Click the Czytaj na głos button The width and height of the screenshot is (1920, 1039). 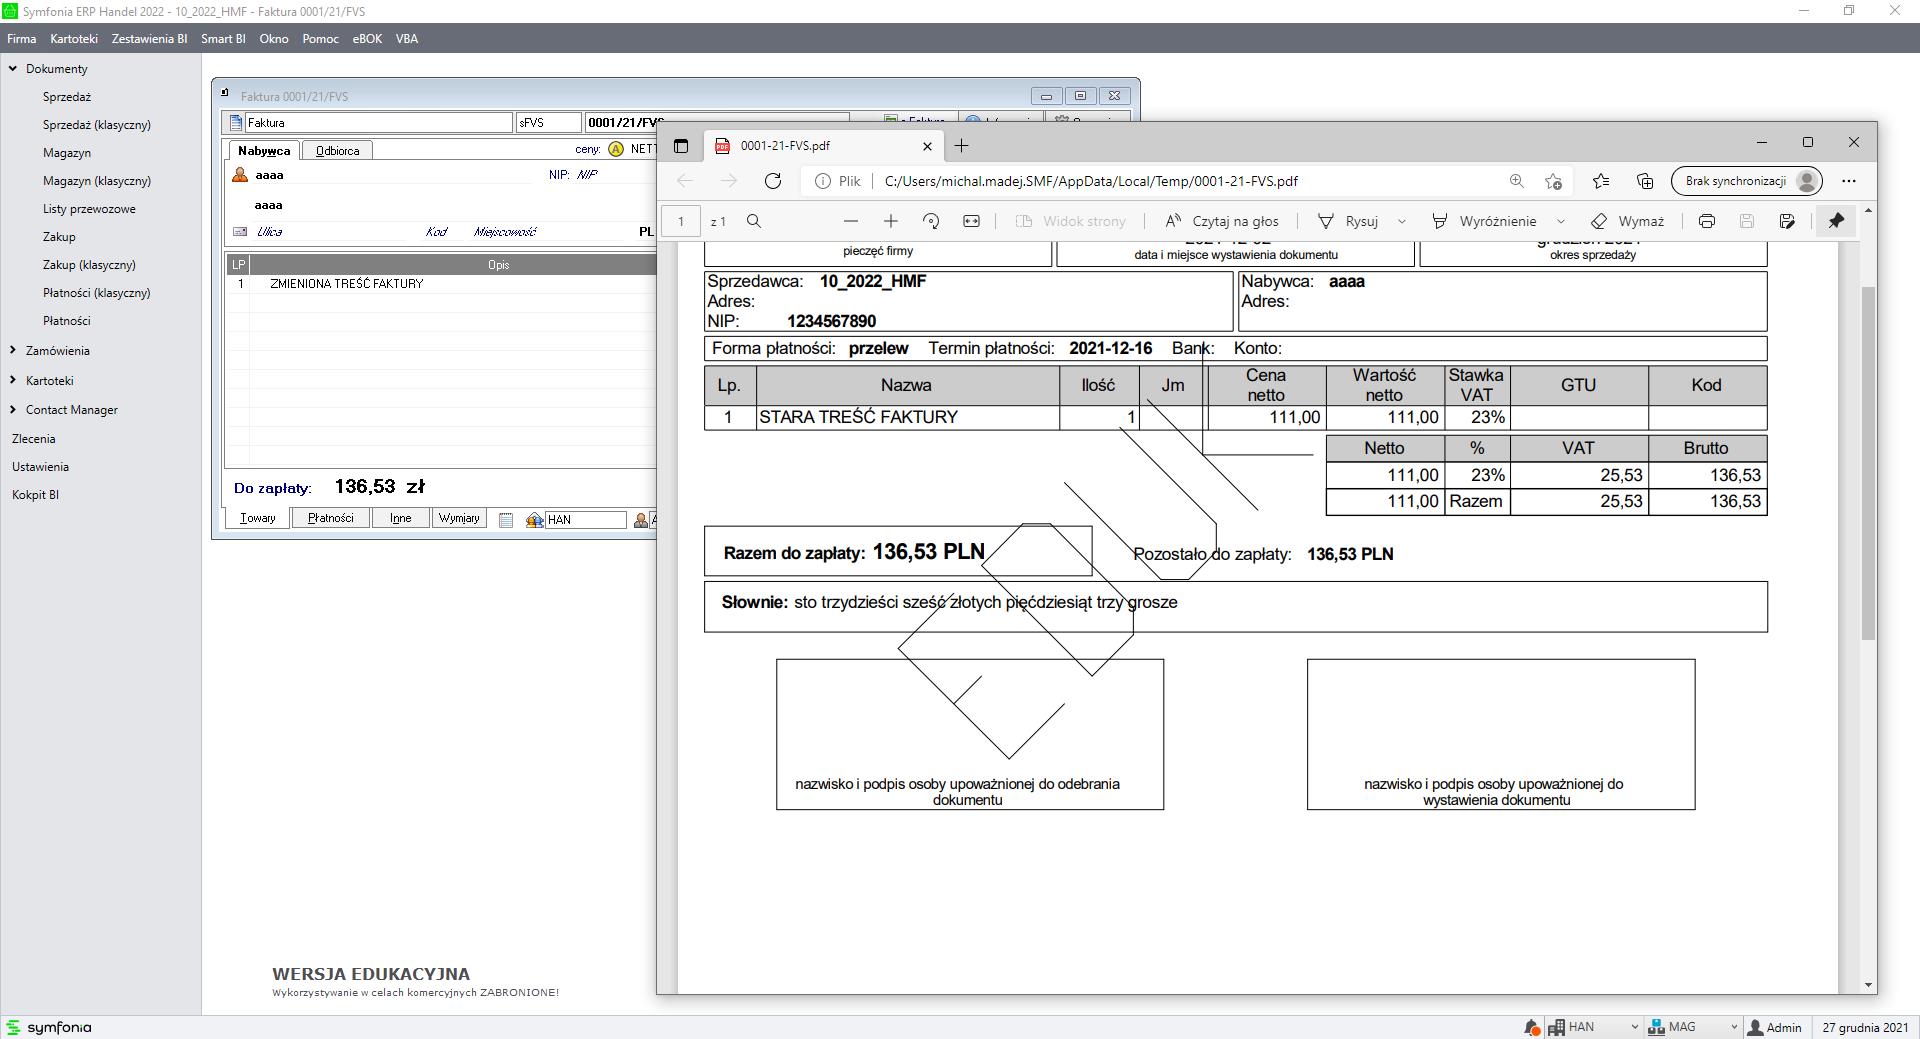point(1222,221)
